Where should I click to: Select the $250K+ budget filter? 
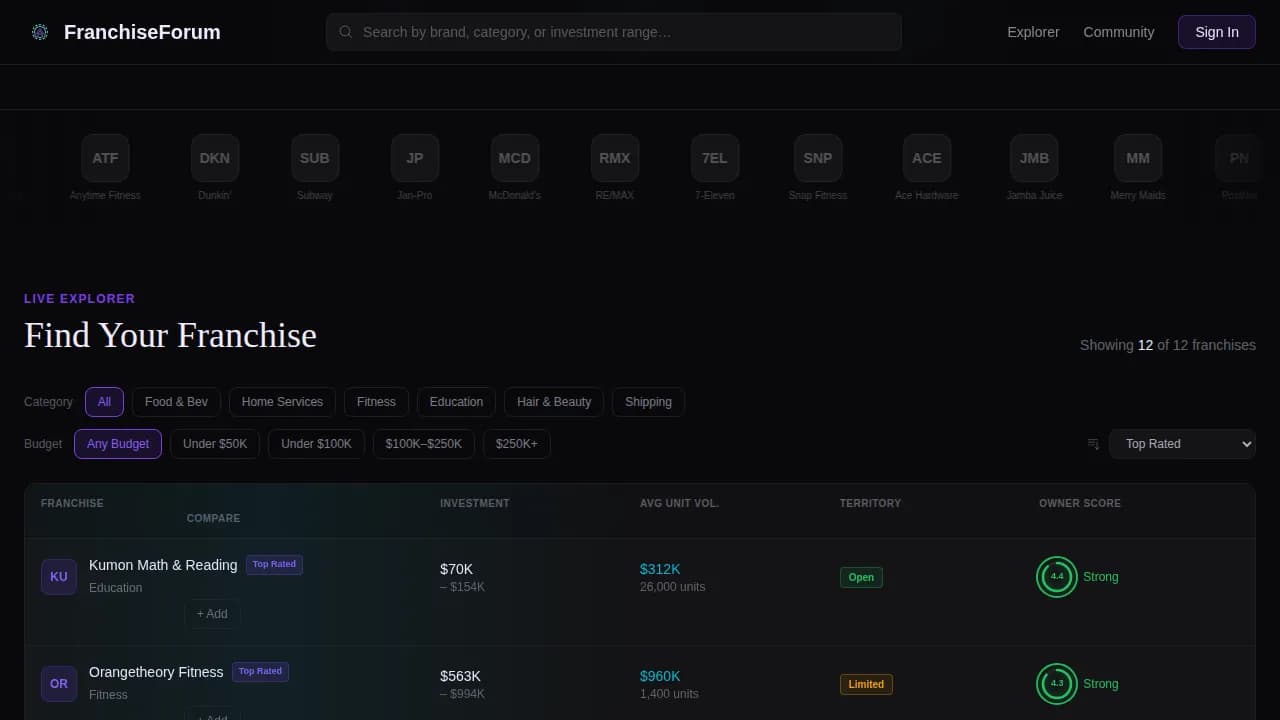[x=517, y=444]
